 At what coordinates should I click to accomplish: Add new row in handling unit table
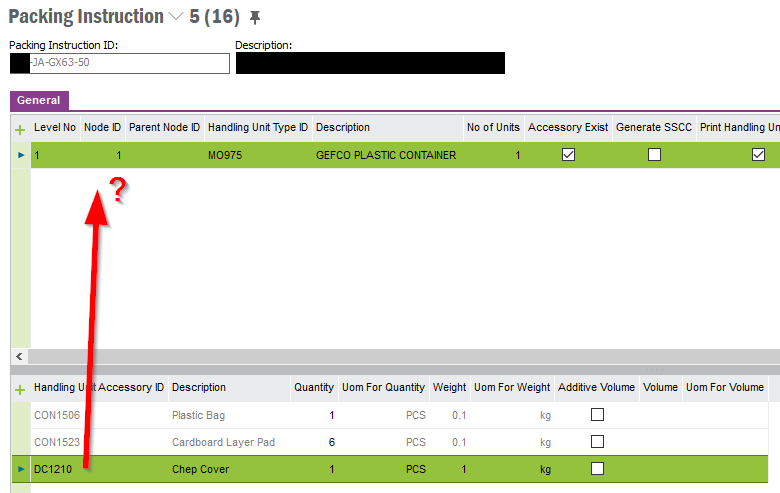pos(20,130)
